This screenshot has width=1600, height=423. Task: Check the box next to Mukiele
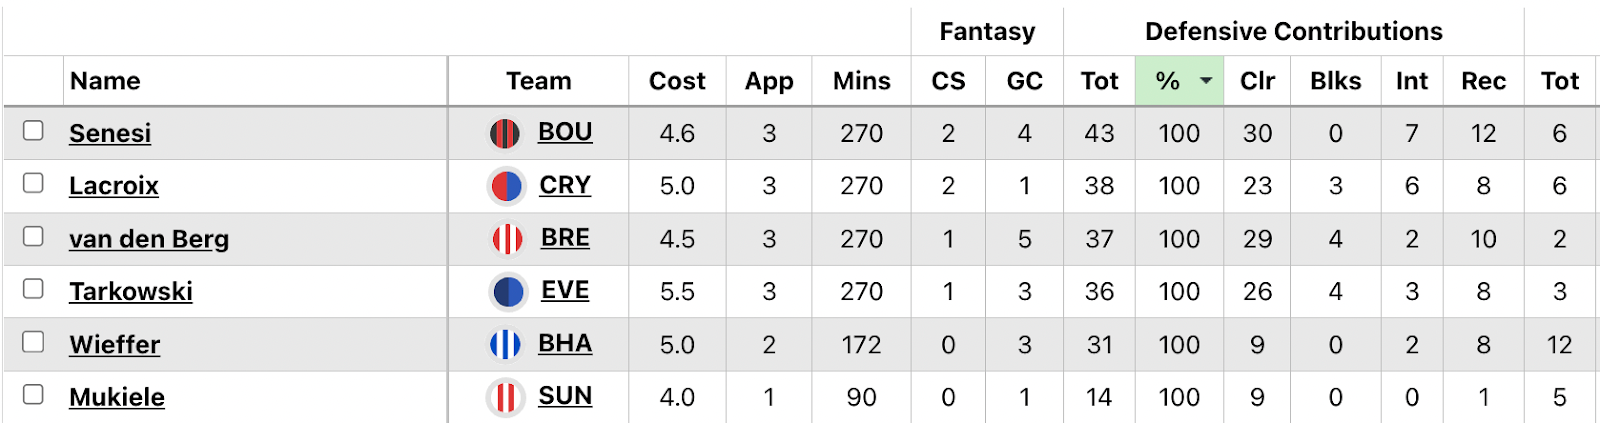click(x=33, y=394)
